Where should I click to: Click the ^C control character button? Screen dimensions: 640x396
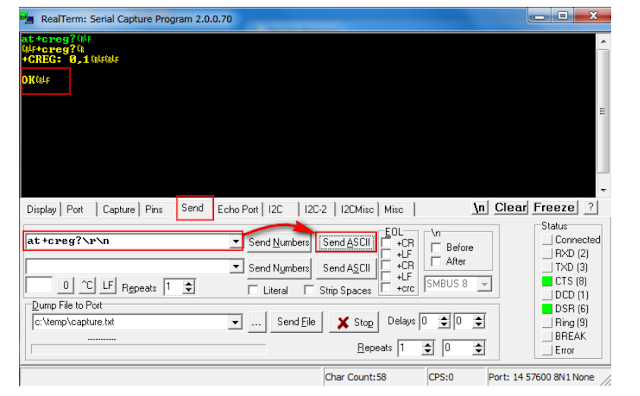click(87, 285)
